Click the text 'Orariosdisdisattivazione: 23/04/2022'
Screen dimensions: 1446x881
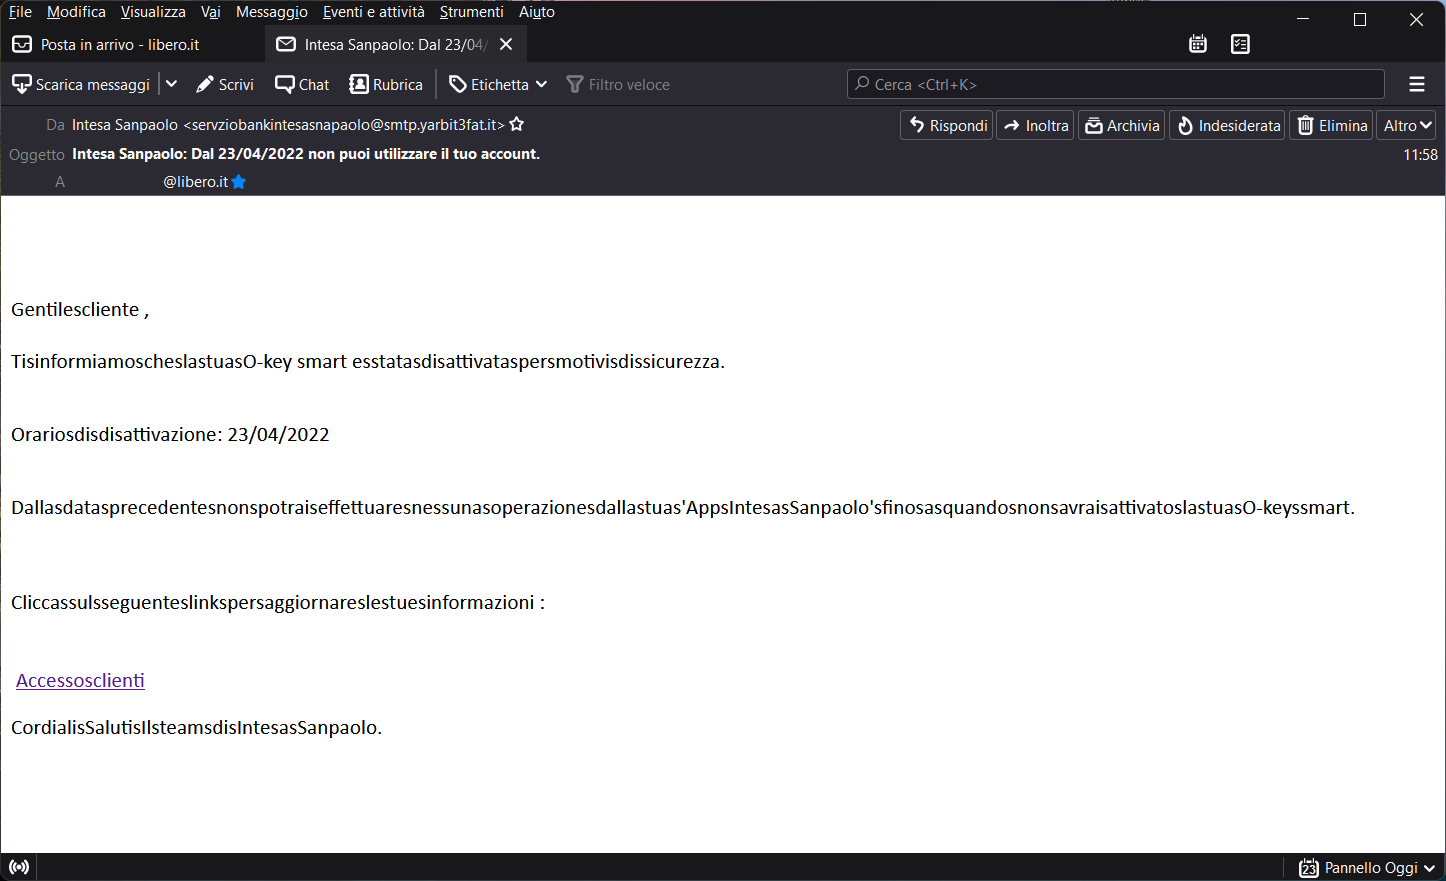170,434
